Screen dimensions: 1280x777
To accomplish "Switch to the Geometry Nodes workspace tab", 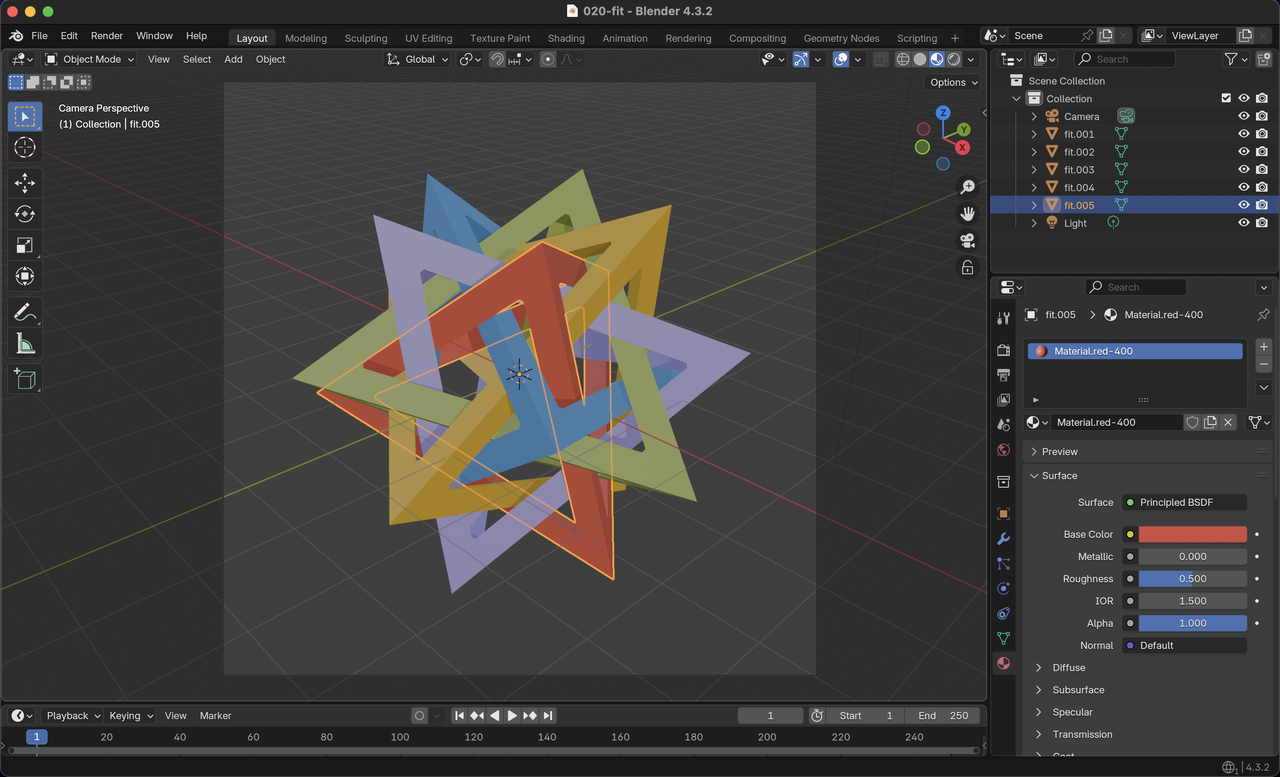I will coord(842,38).
